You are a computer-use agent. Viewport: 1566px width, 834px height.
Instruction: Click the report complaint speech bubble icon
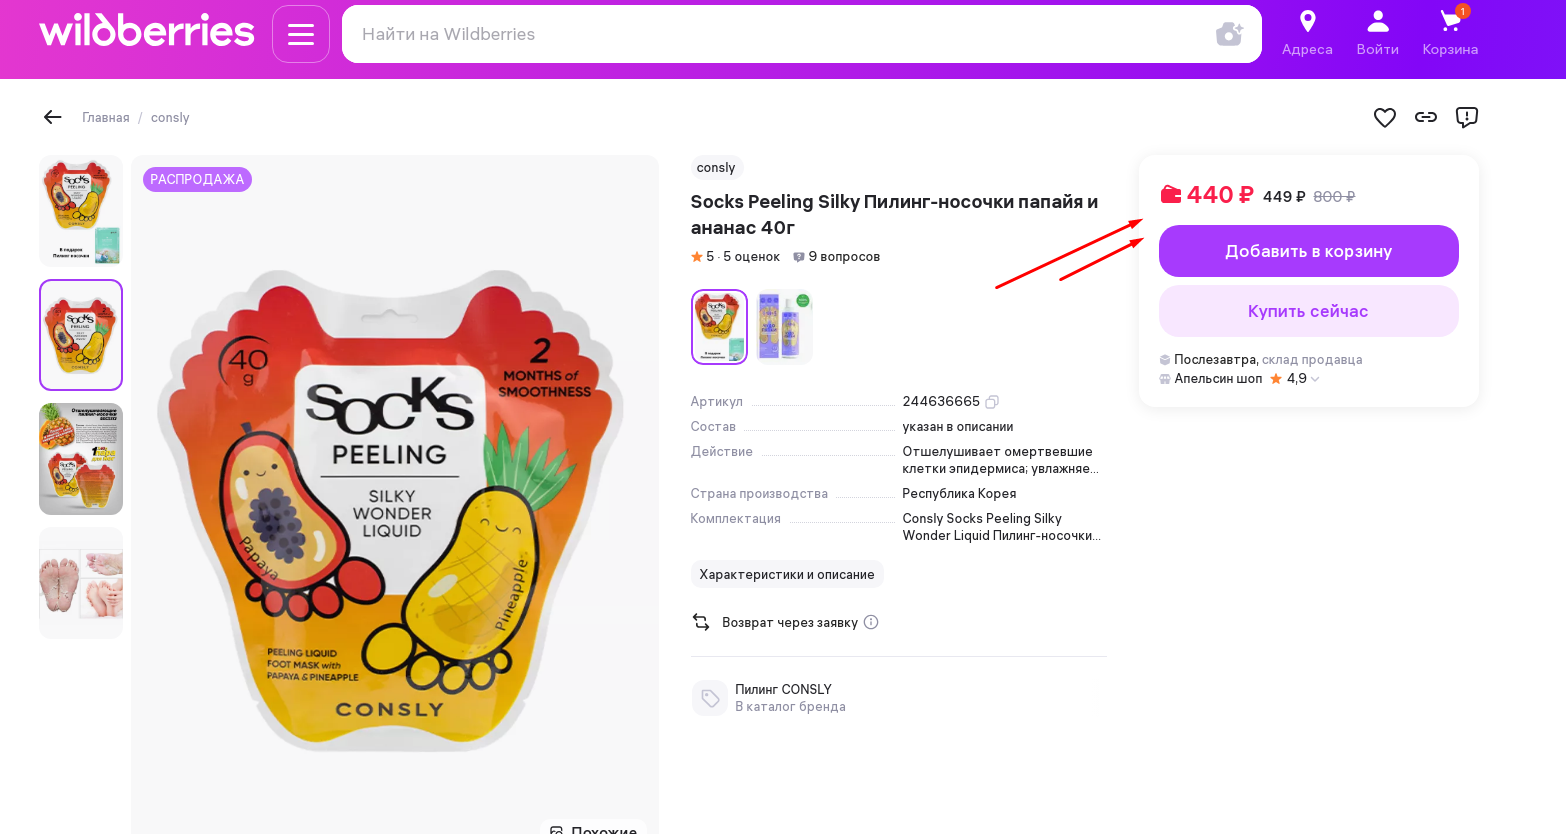(x=1467, y=118)
